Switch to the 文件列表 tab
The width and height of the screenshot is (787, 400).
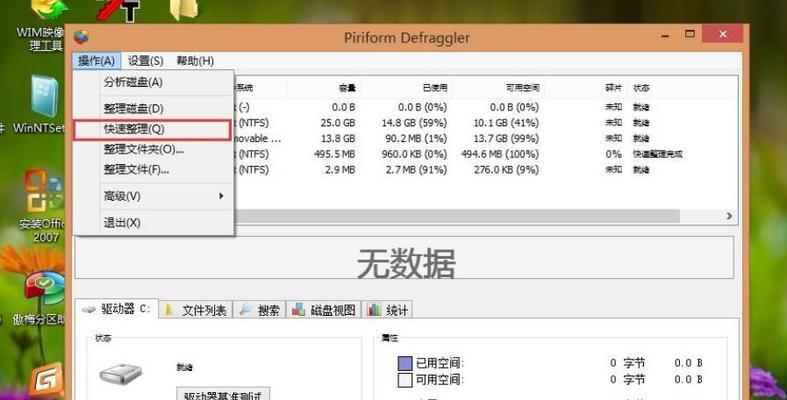click(196, 310)
